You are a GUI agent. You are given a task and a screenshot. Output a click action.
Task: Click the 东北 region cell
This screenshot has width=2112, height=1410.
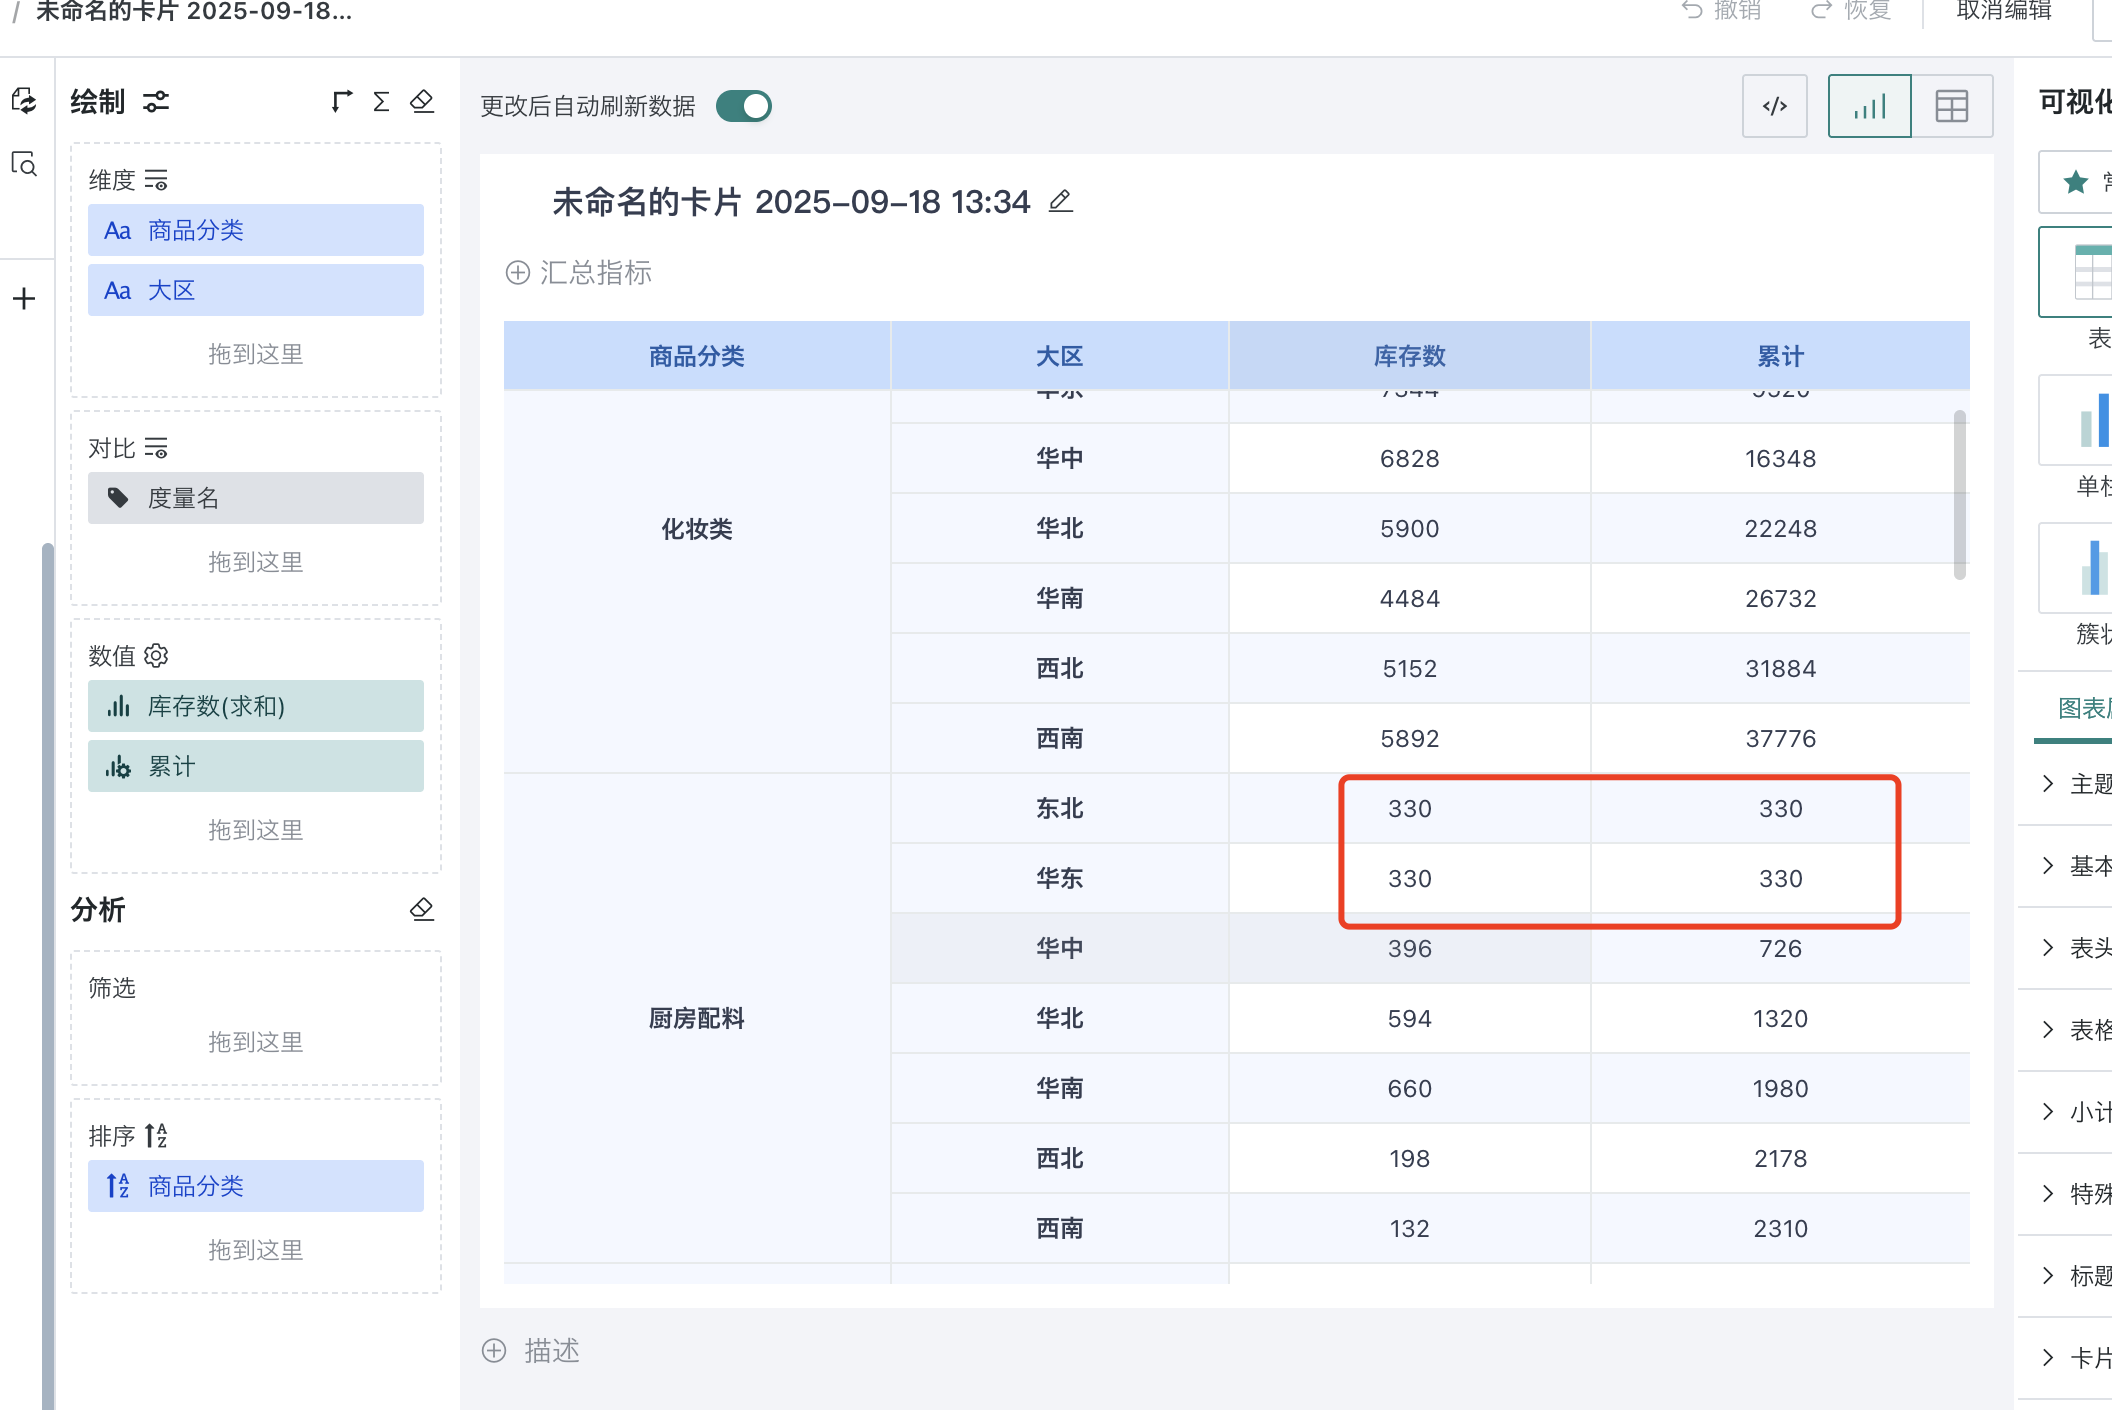pos(1060,808)
